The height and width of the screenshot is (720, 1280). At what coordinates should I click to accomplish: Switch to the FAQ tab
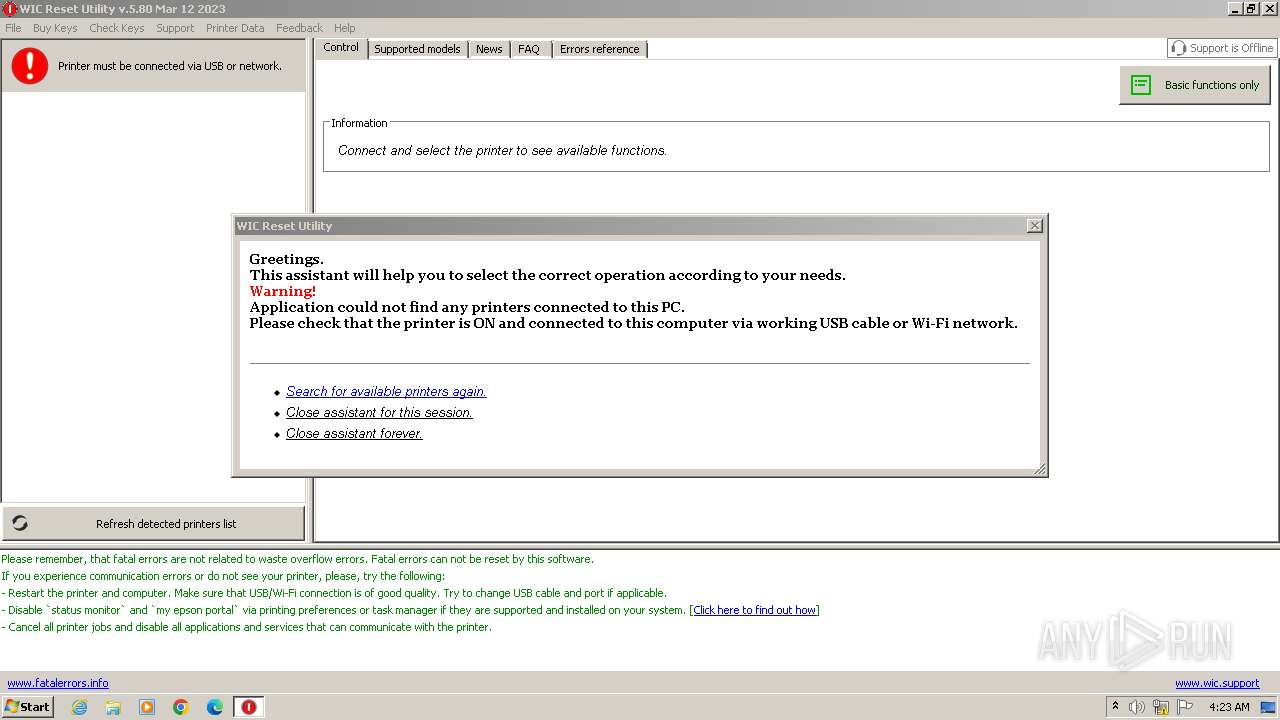click(x=529, y=49)
